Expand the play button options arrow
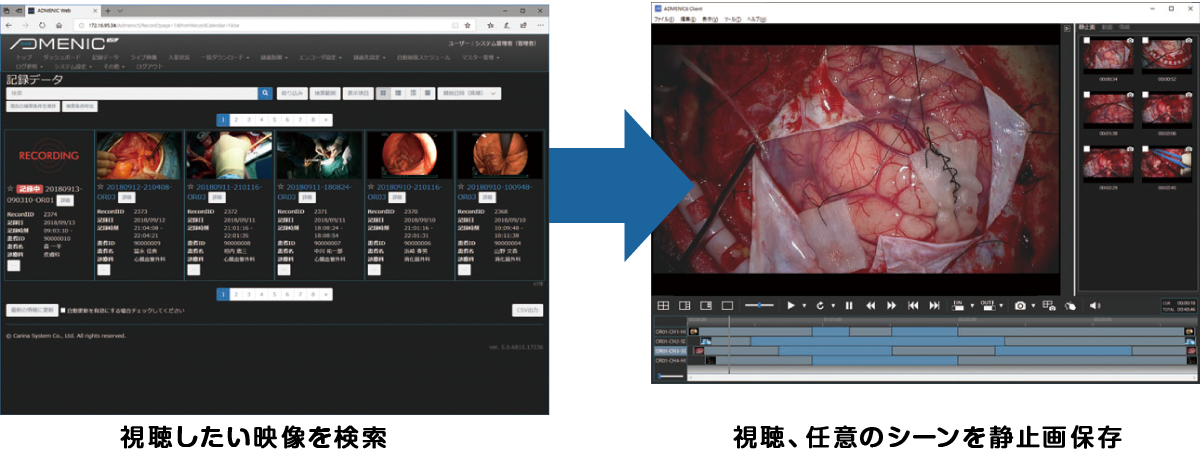1200x453 pixels. [x=803, y=306]
